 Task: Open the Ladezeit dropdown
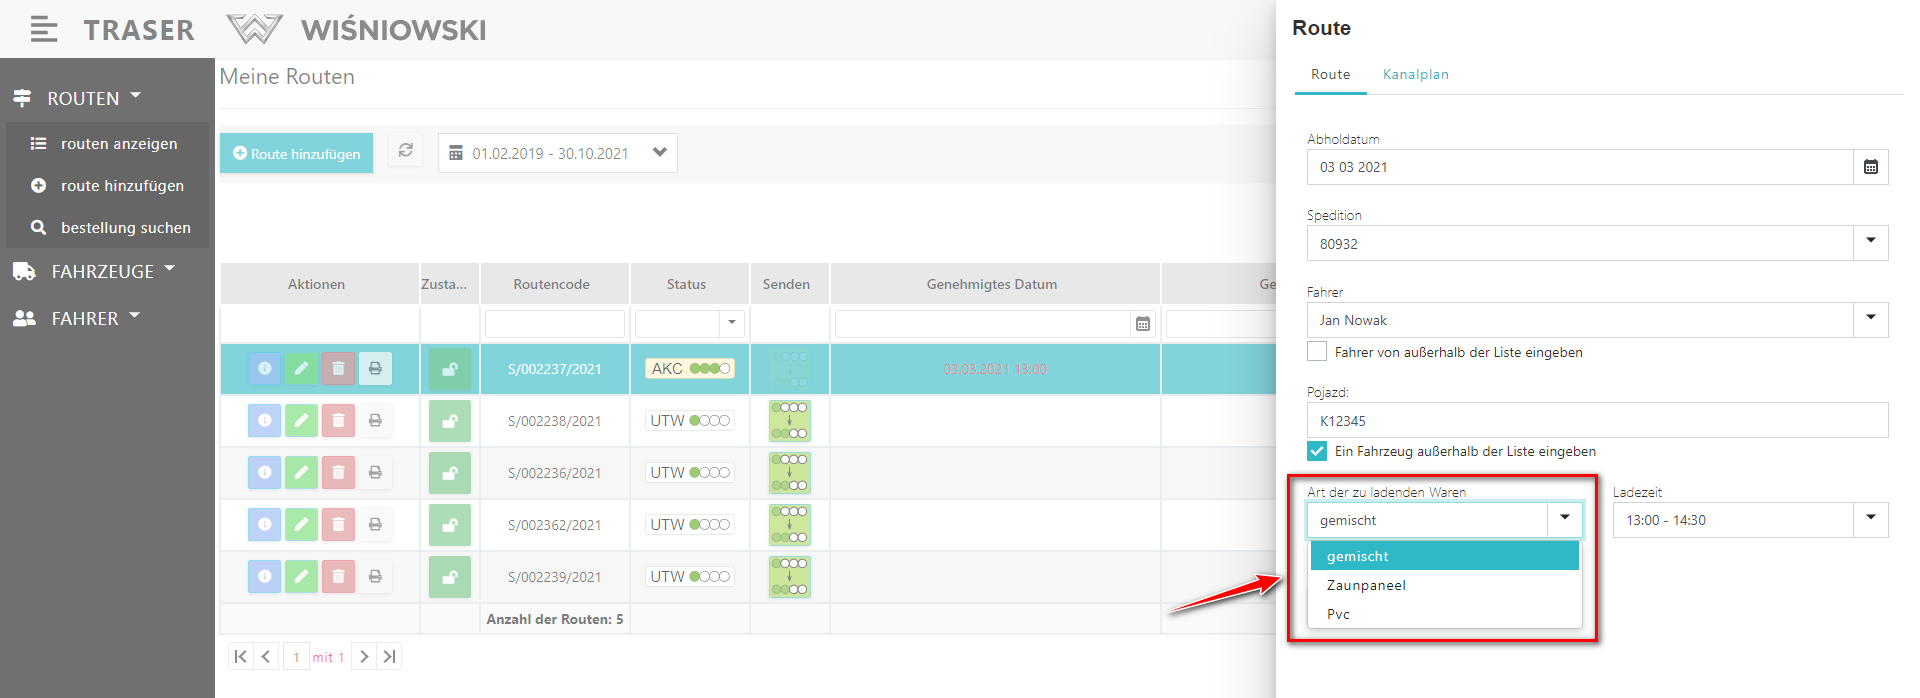point(1870,519)
